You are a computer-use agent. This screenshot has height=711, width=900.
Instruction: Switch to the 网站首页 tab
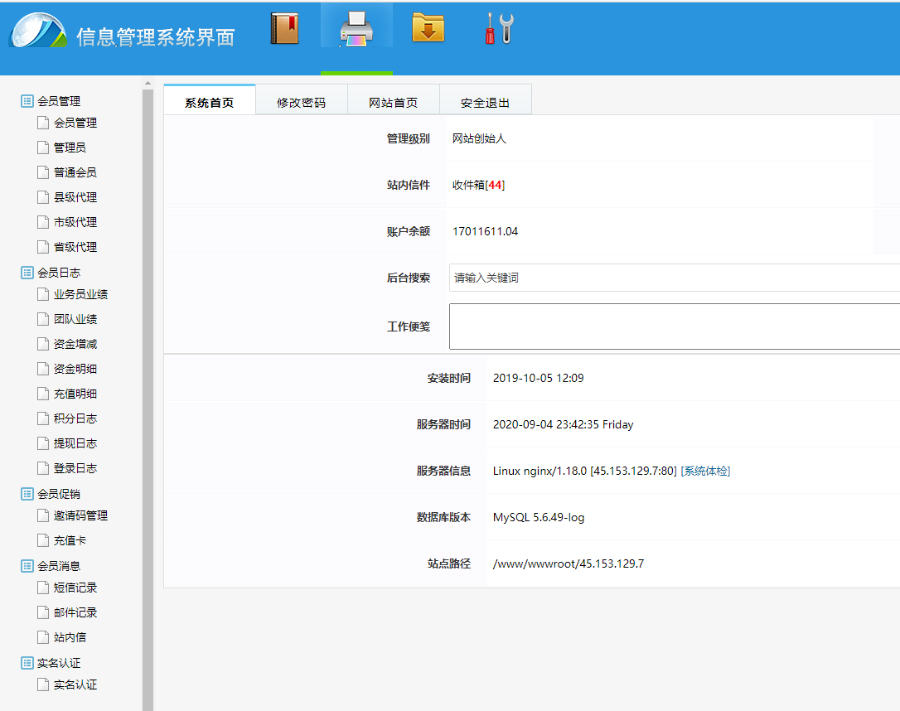393,102
